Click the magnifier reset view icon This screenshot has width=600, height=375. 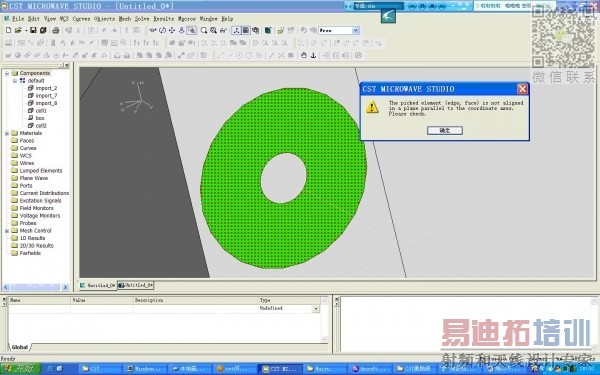(204, 30)
